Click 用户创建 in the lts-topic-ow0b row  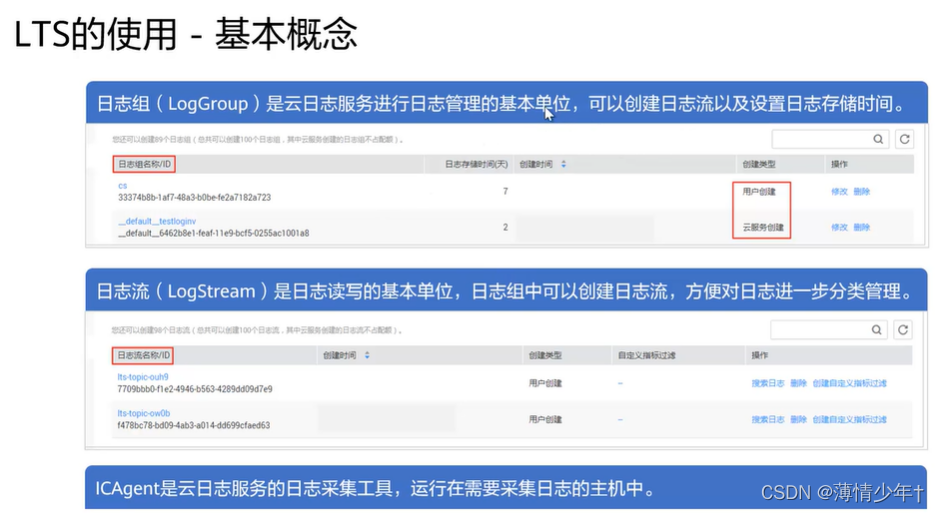[x=545, y=420]
